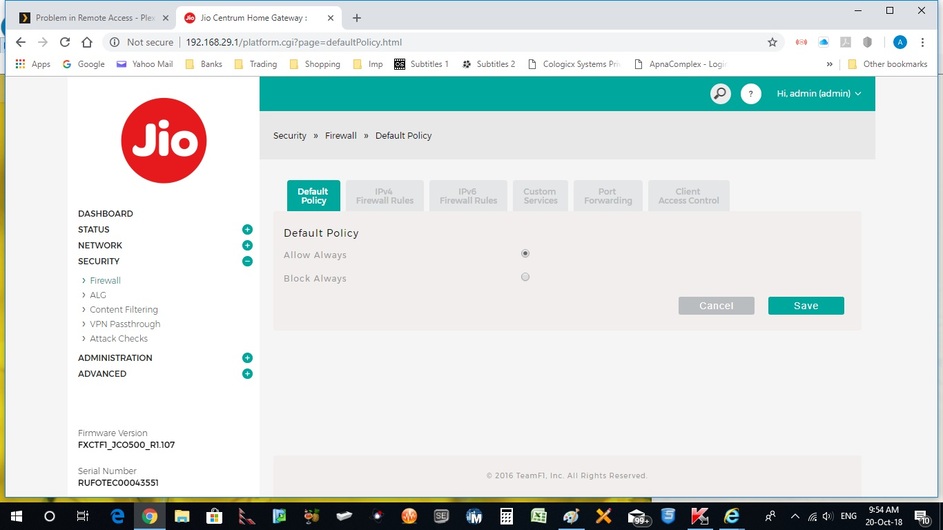Open Internet Explorer from taskbar

click(732, 516)
